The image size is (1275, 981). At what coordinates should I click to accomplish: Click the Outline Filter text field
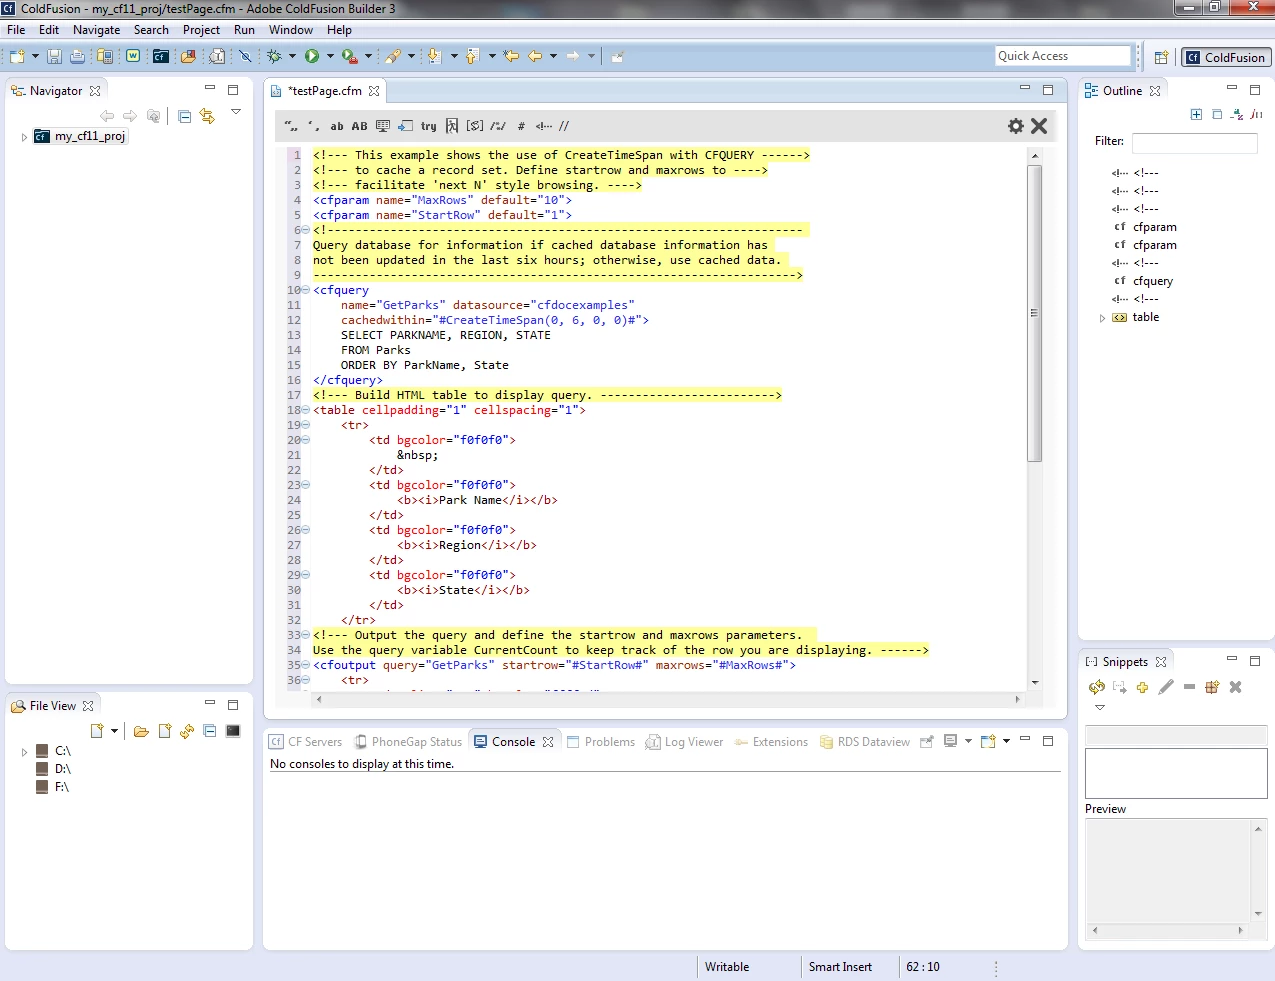[x=1194, y=142]
